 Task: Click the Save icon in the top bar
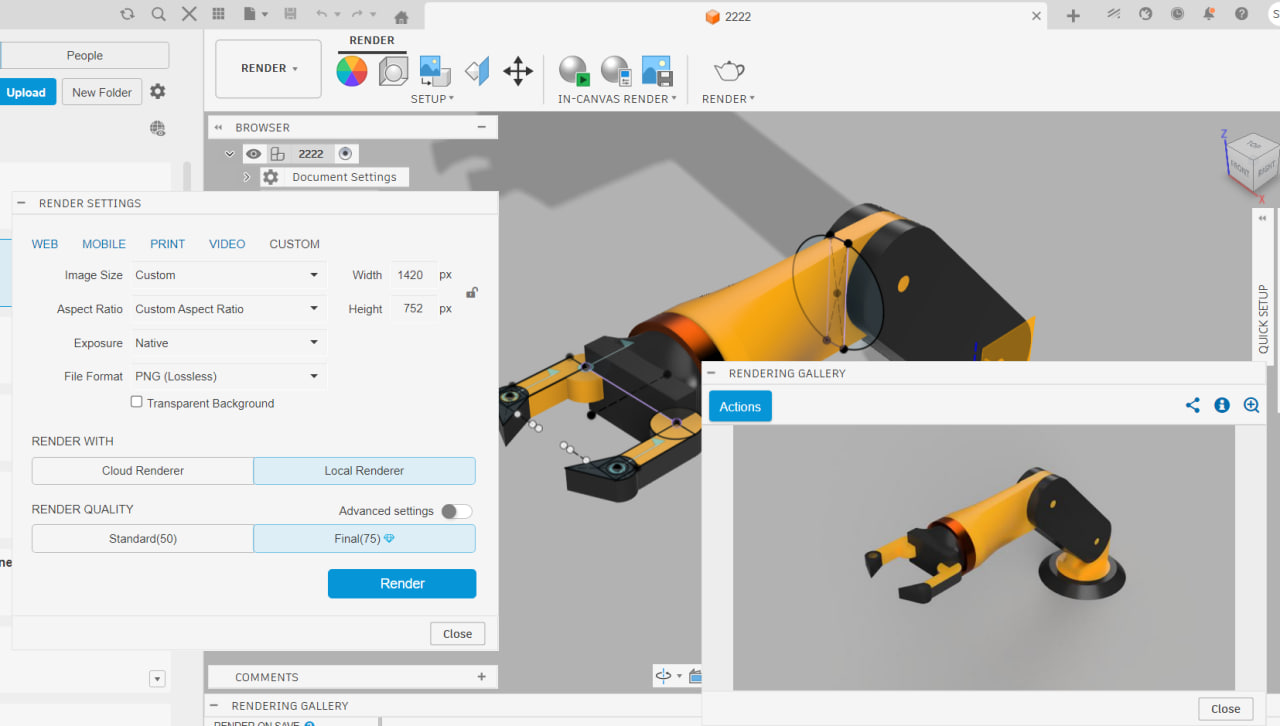pyautogui.click(x=290, y=14)
